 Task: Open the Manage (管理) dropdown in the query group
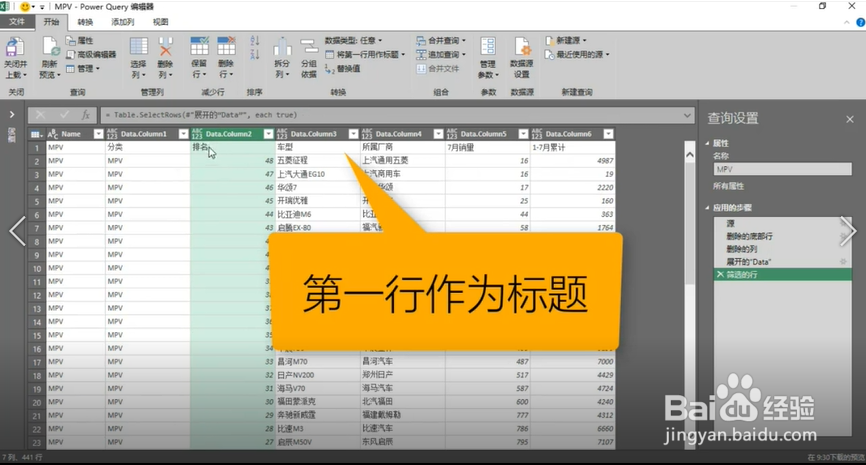tap(83, 68)
